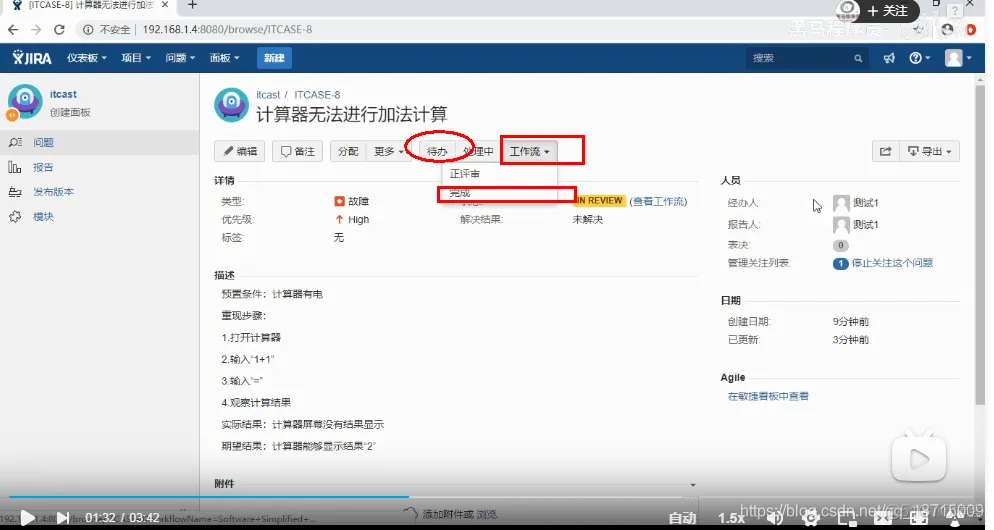Click the browser address bar URL
The height and width of the screenshot is (530, 994).
(x=227, y=29)
